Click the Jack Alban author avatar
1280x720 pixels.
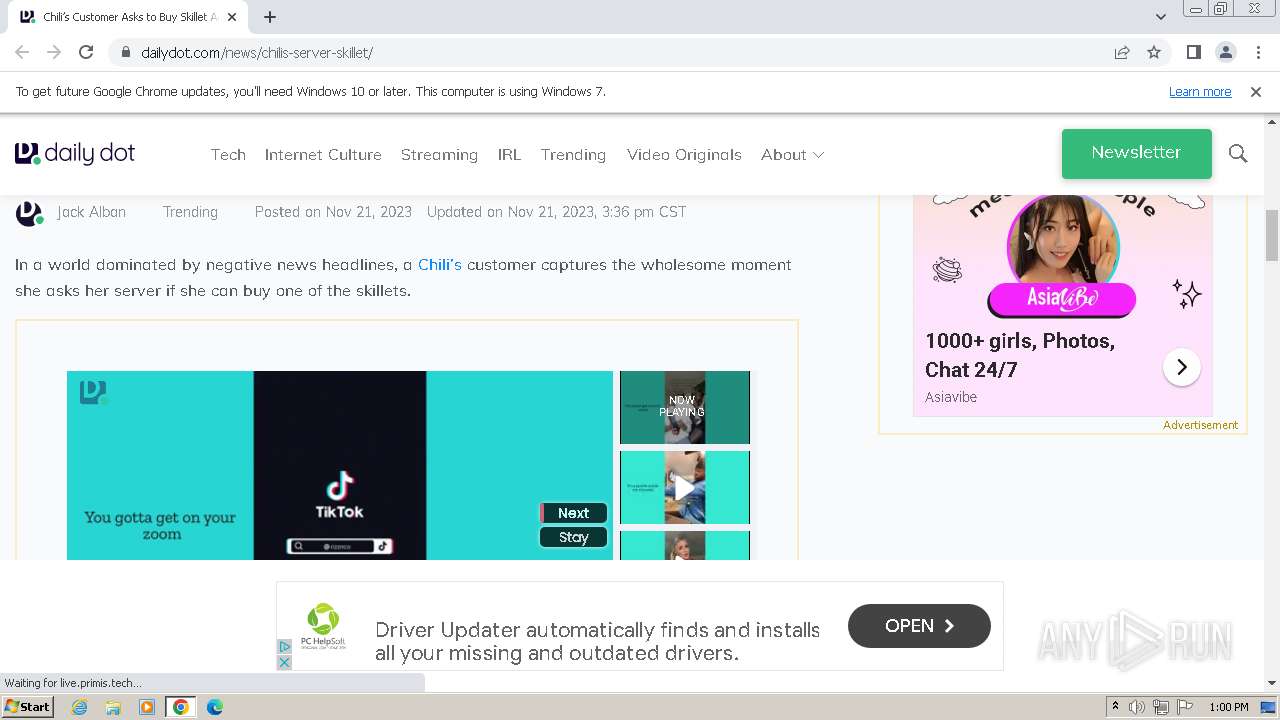tap(29, 213)
